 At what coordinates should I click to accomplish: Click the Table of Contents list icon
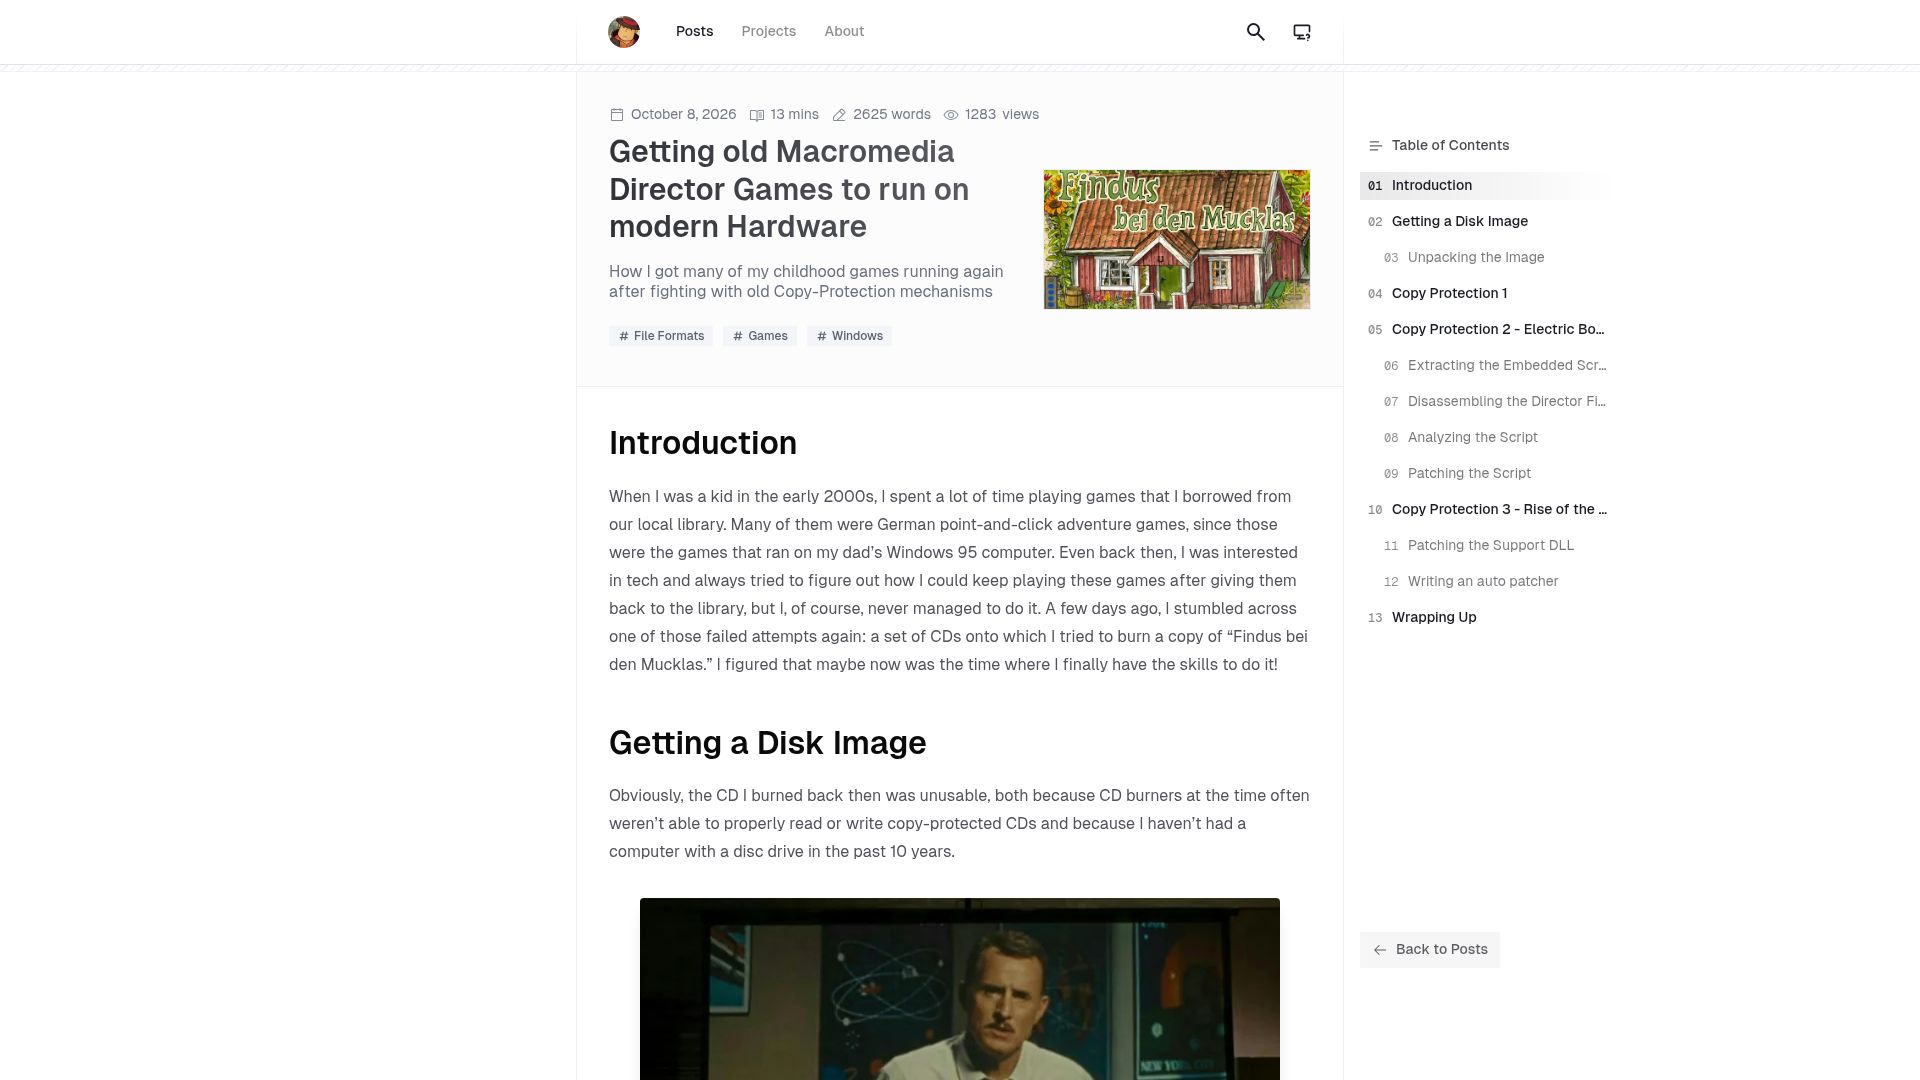pyautogui.click(x=1375, y=146)
